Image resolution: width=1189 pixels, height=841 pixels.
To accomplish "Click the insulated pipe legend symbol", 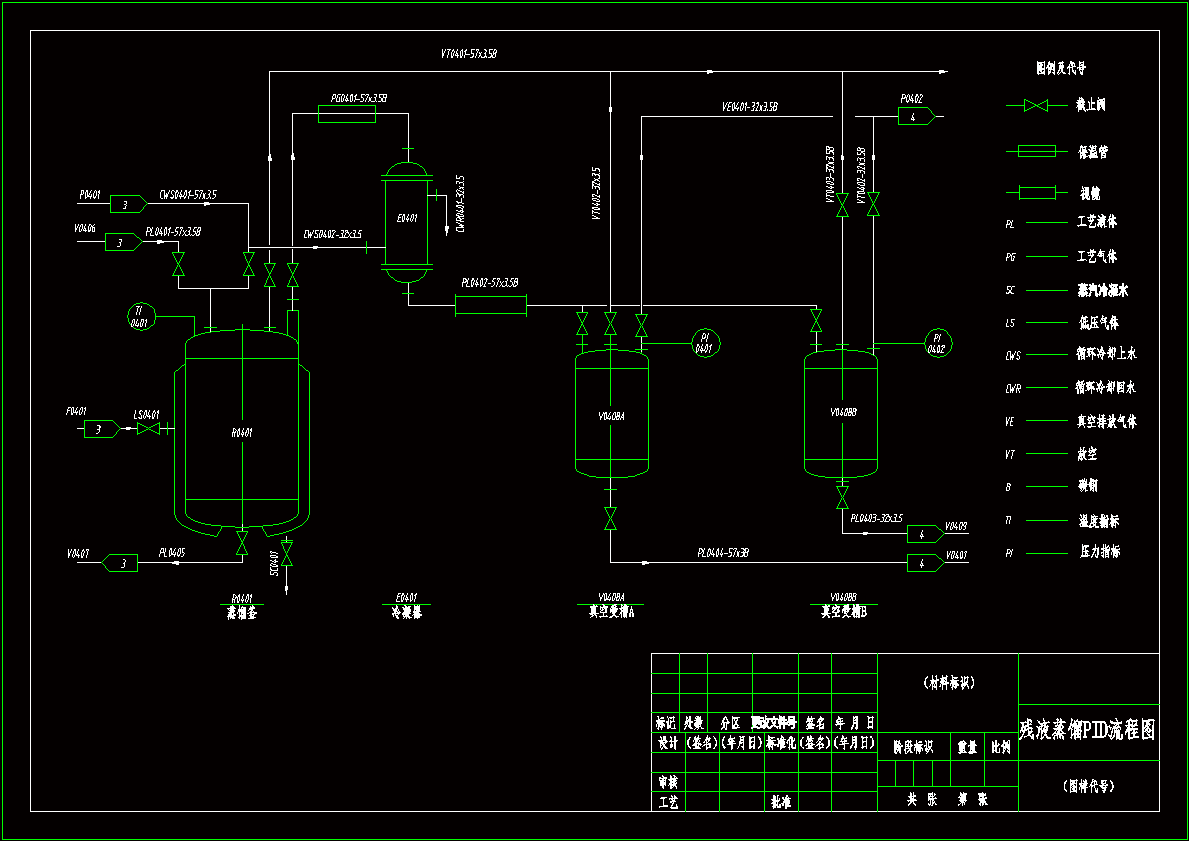I will pyautogui.click(x=1037, y=152).
